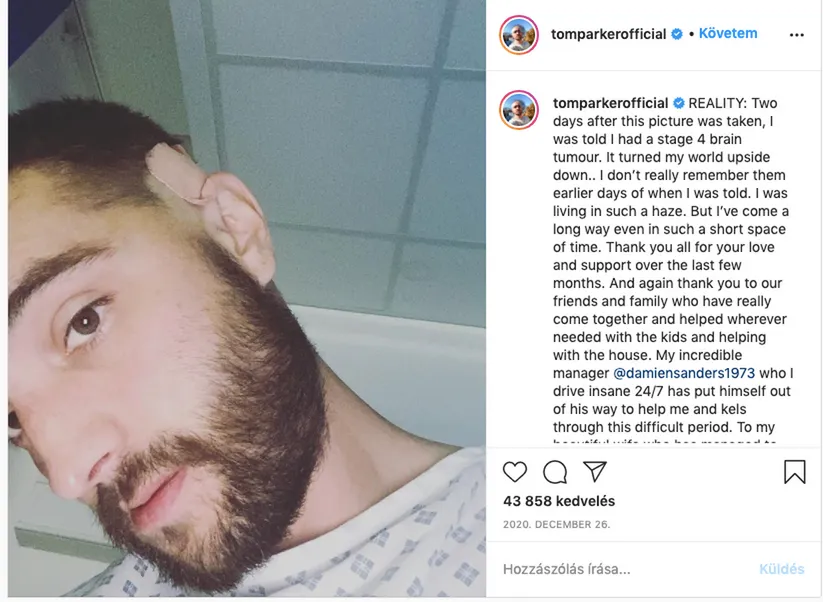Image resolution: width=823 pixels, height=602 pixels.
Task: Open comments via the speech bubble icon
Action: click(x=555, y=472)
